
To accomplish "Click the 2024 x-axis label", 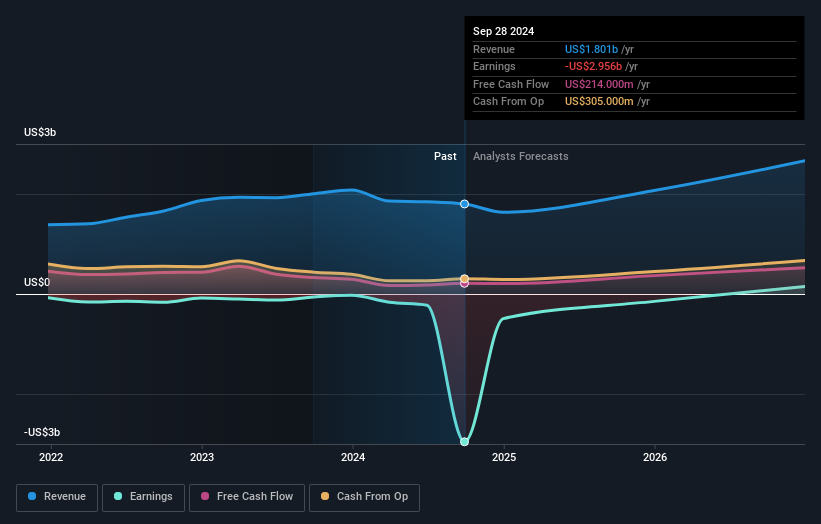I will click(353, 458).
